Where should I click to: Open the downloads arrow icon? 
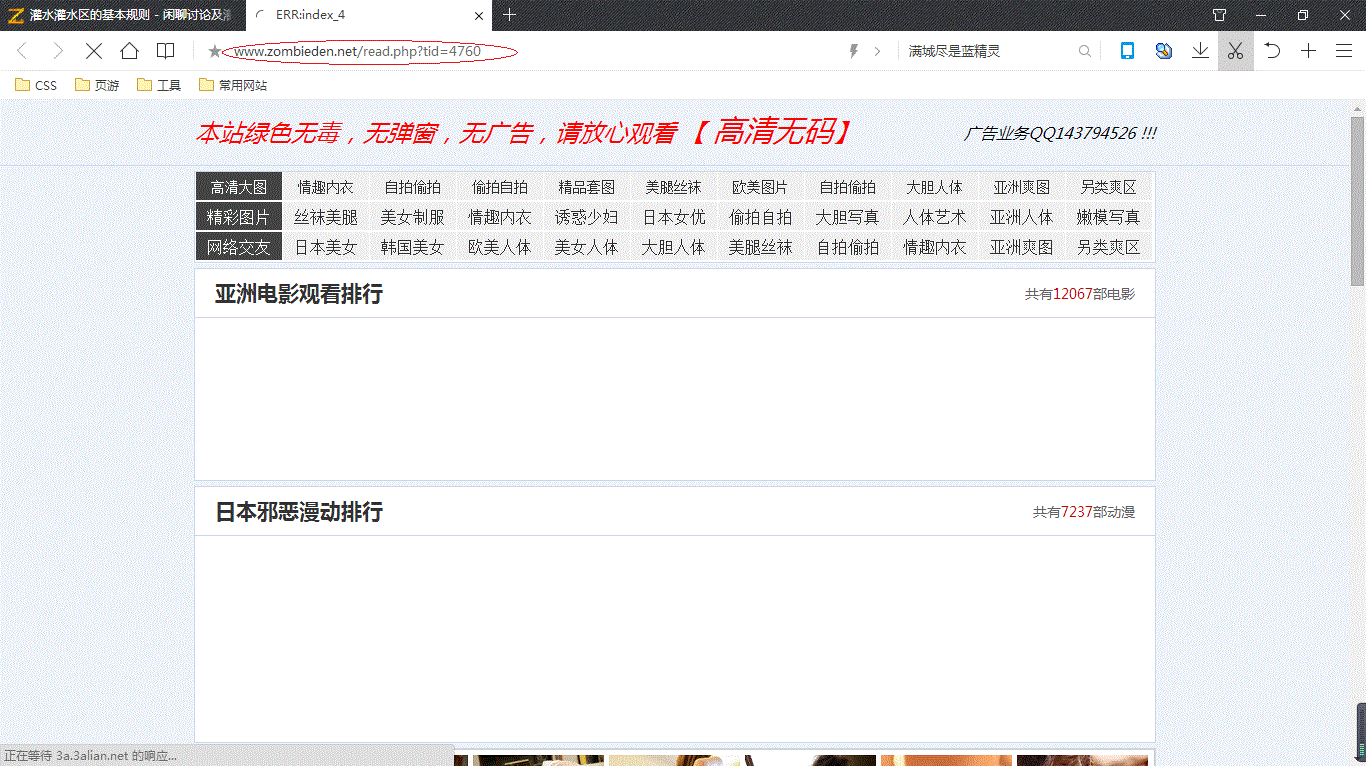click(1200, 51)
